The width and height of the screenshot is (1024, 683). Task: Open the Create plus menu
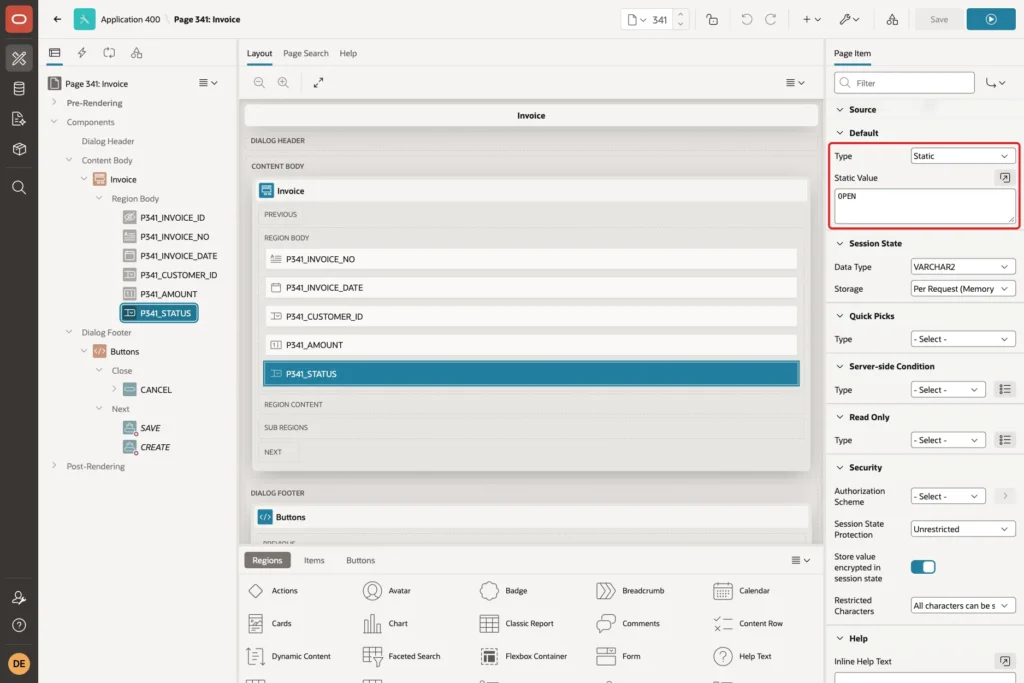pos(812,20)
